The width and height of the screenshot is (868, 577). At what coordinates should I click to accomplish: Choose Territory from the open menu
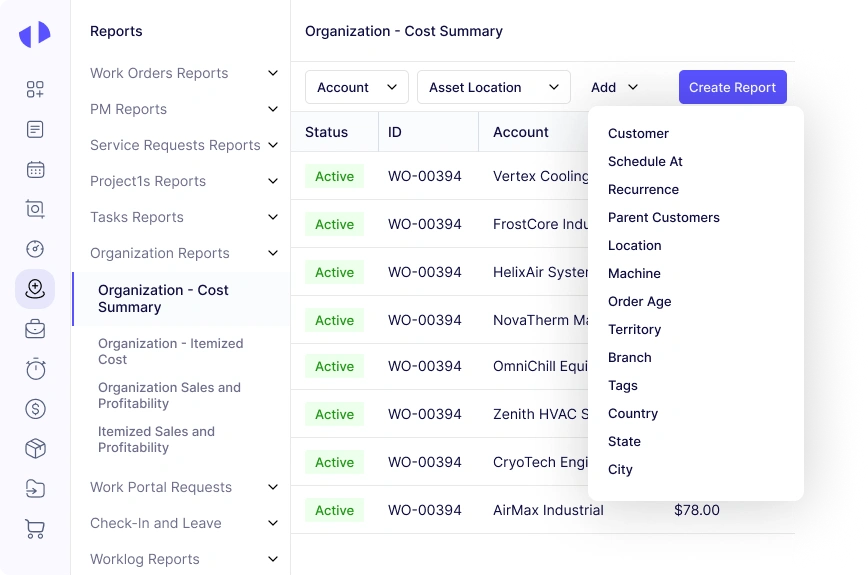point(634,329)
